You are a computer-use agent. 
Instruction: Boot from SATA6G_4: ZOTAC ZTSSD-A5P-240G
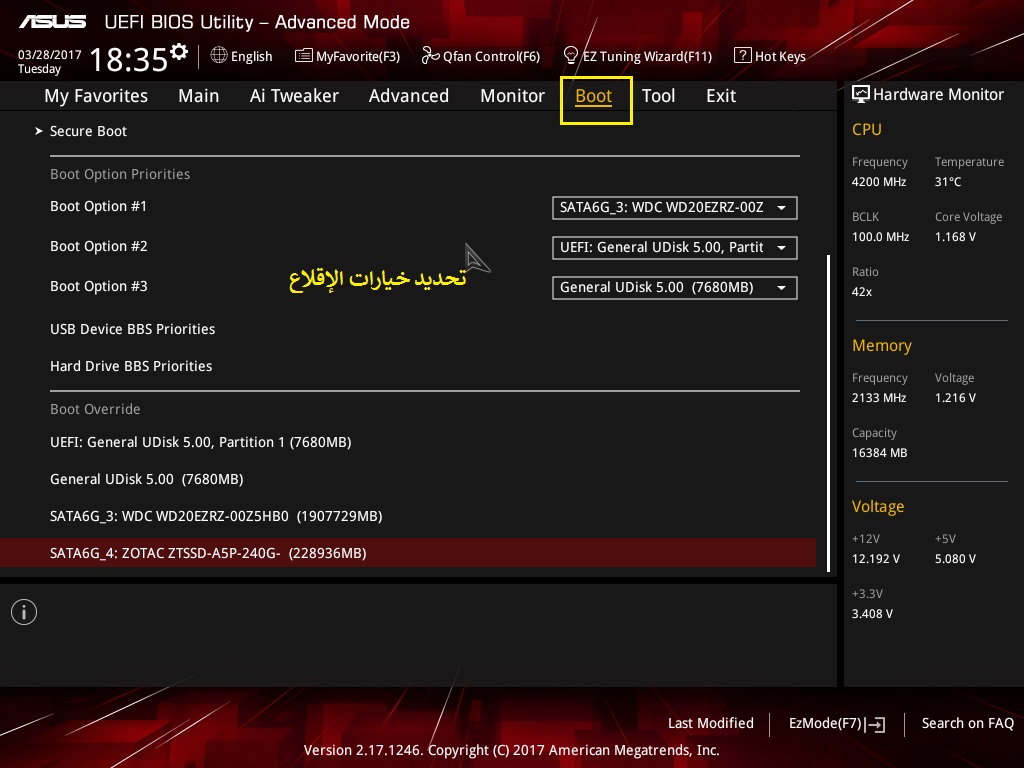[408, 553]
